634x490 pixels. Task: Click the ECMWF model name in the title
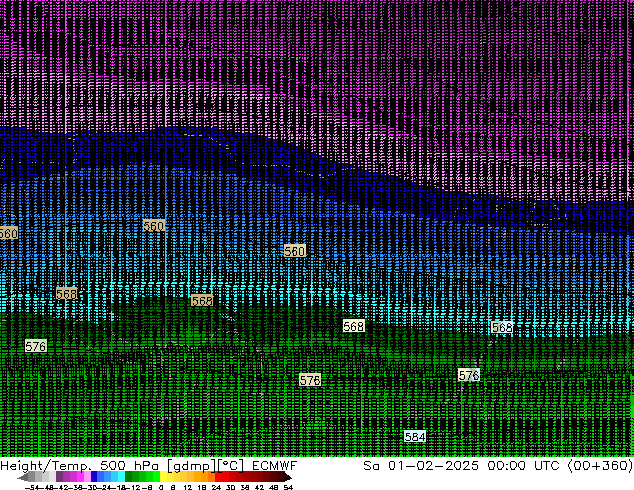pos(275,465)
